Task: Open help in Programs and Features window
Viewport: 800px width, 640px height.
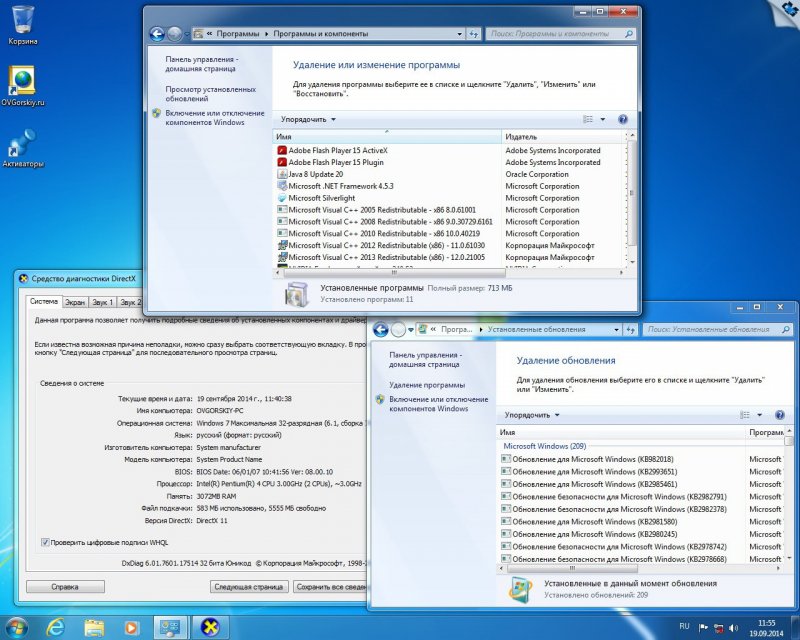Action: coord(622,119)
